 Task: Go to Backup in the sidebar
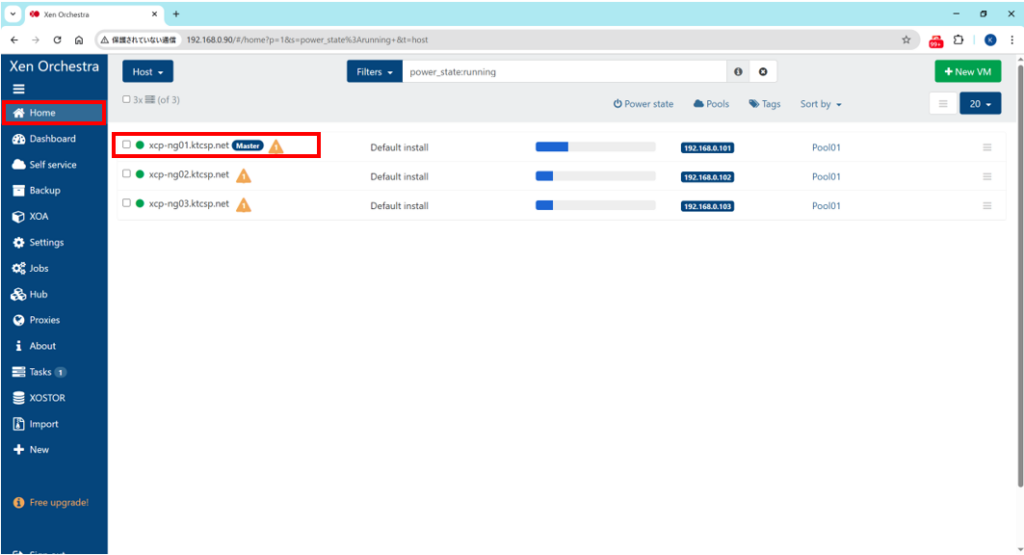coord(44,190)
